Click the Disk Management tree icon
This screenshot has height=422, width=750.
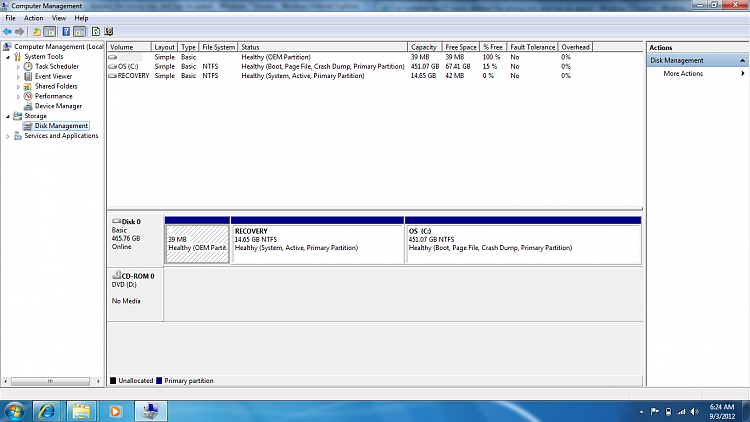click(28, 126)
